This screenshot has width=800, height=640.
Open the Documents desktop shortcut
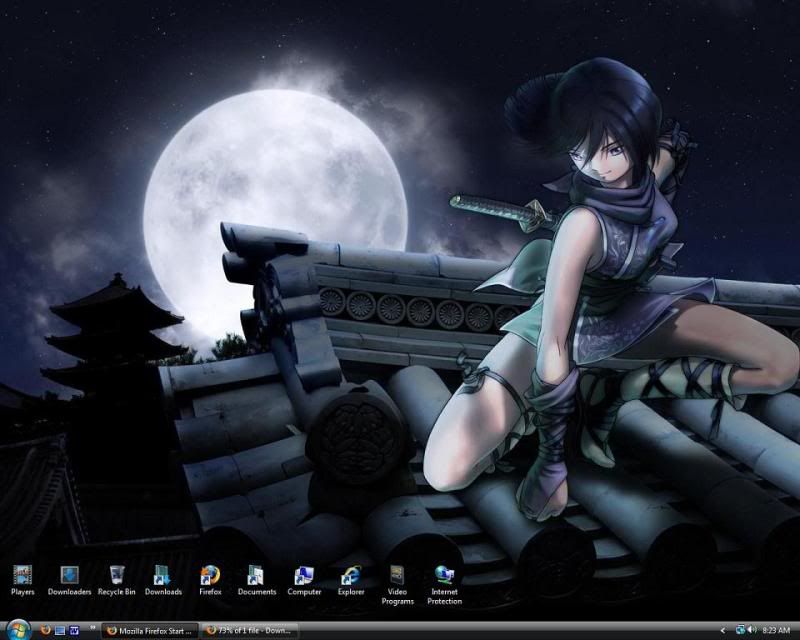(257, 577)
